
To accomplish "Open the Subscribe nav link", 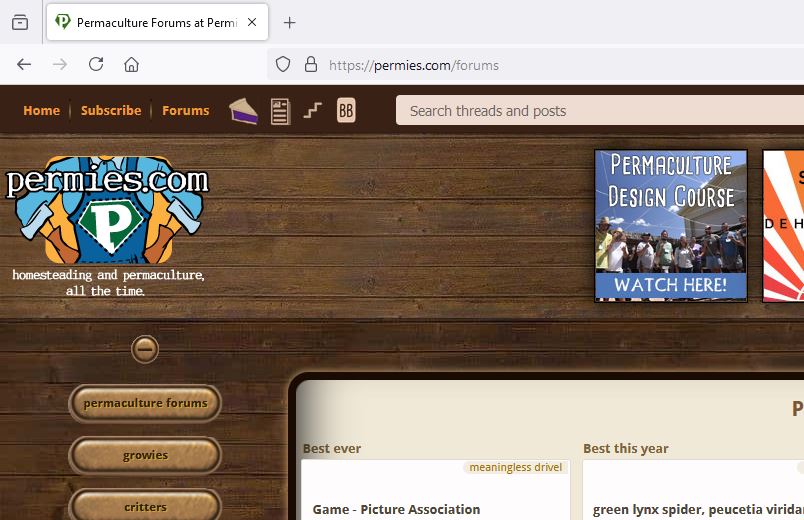I will [111, 110].
